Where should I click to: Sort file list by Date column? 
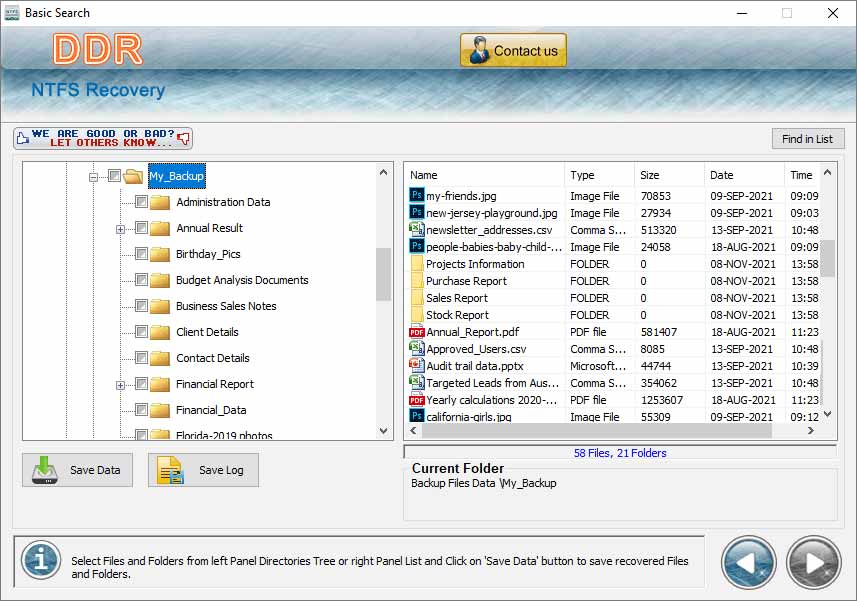pos(744,175)
